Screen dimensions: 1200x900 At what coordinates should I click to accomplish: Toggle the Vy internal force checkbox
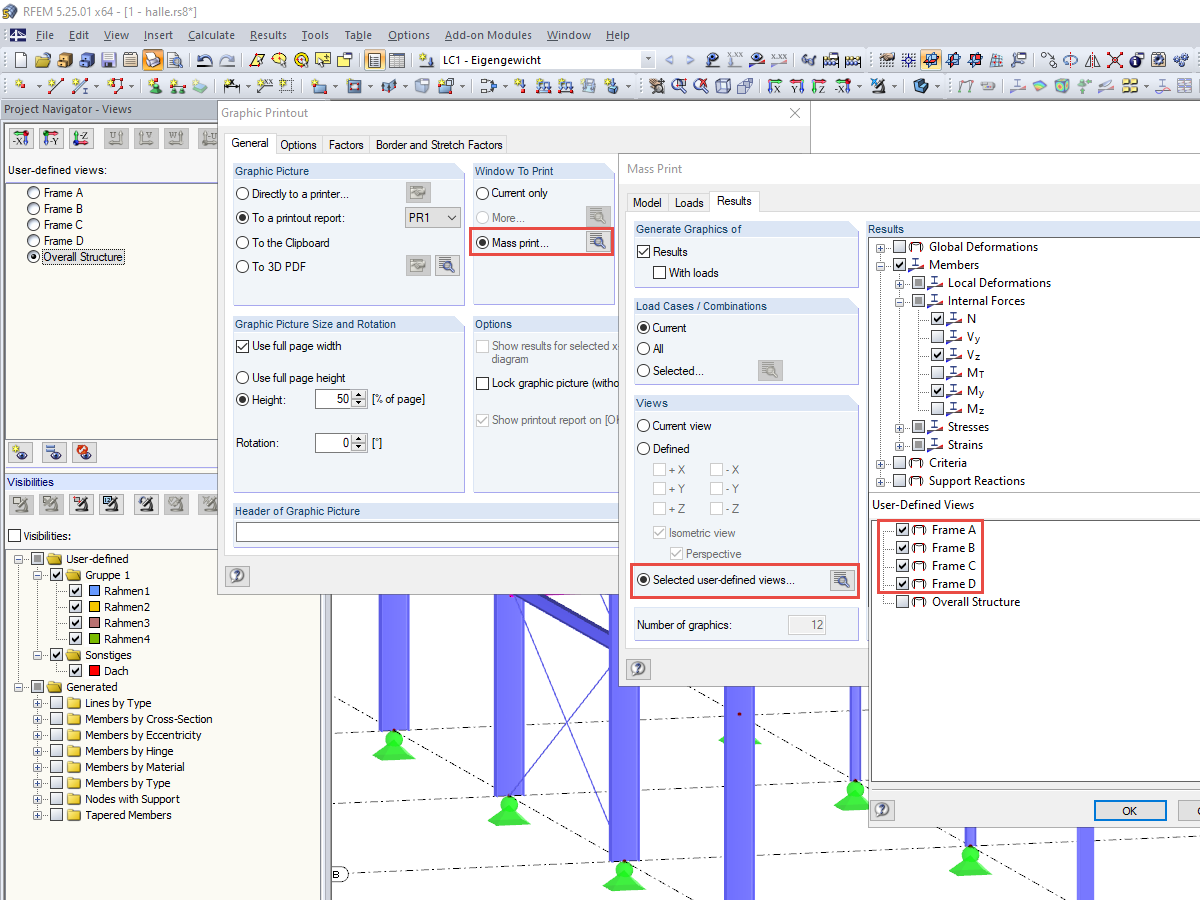pos(937,337)
